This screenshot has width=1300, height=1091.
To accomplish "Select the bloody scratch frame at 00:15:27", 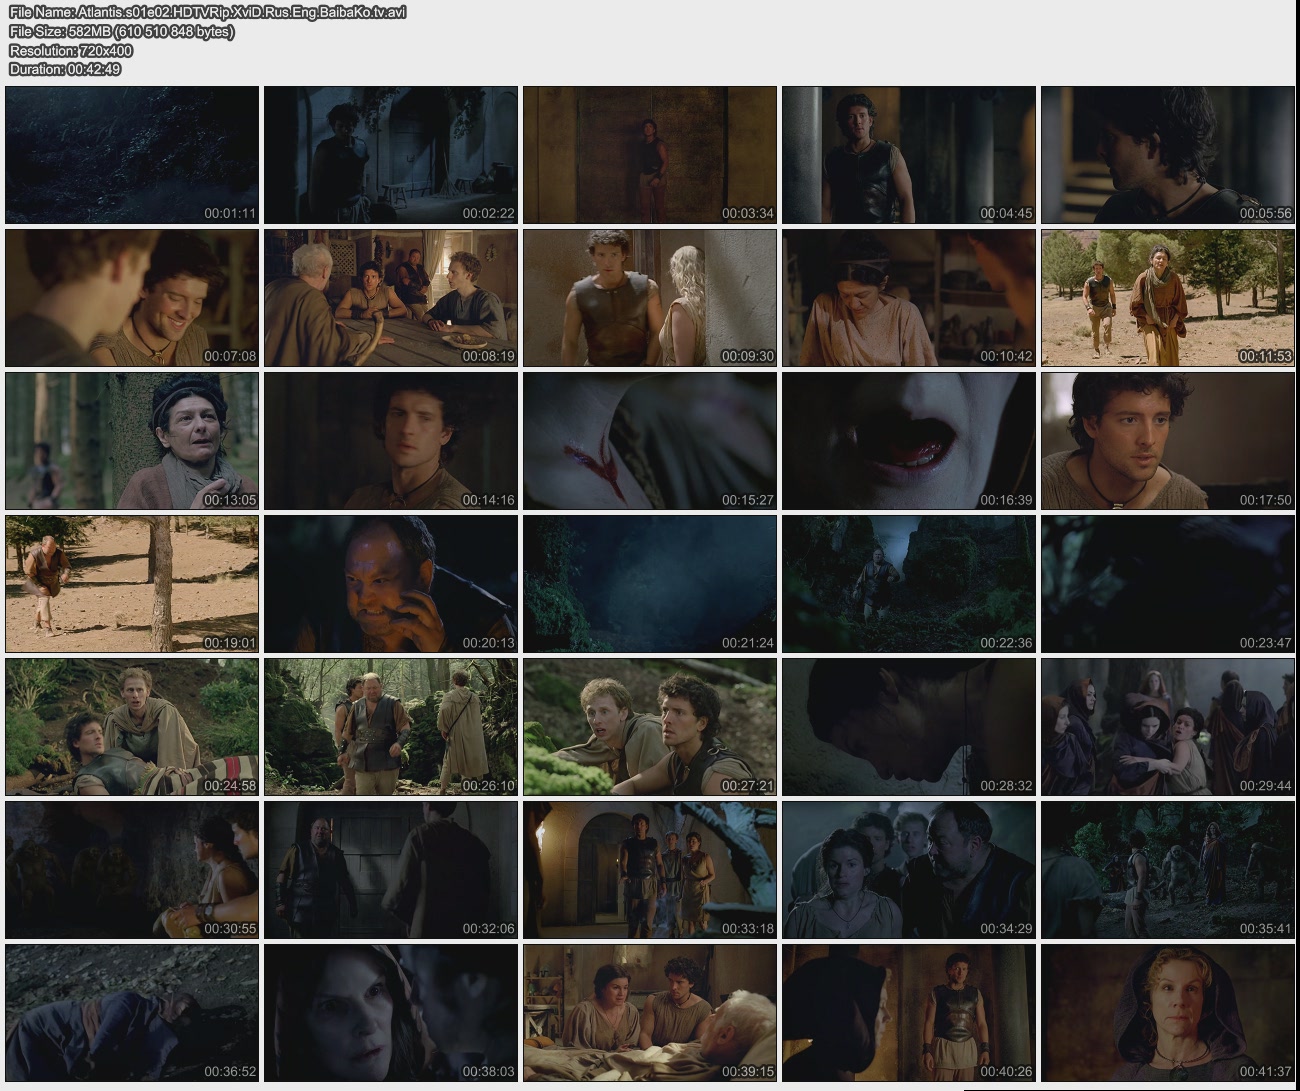I will (650, 441).
